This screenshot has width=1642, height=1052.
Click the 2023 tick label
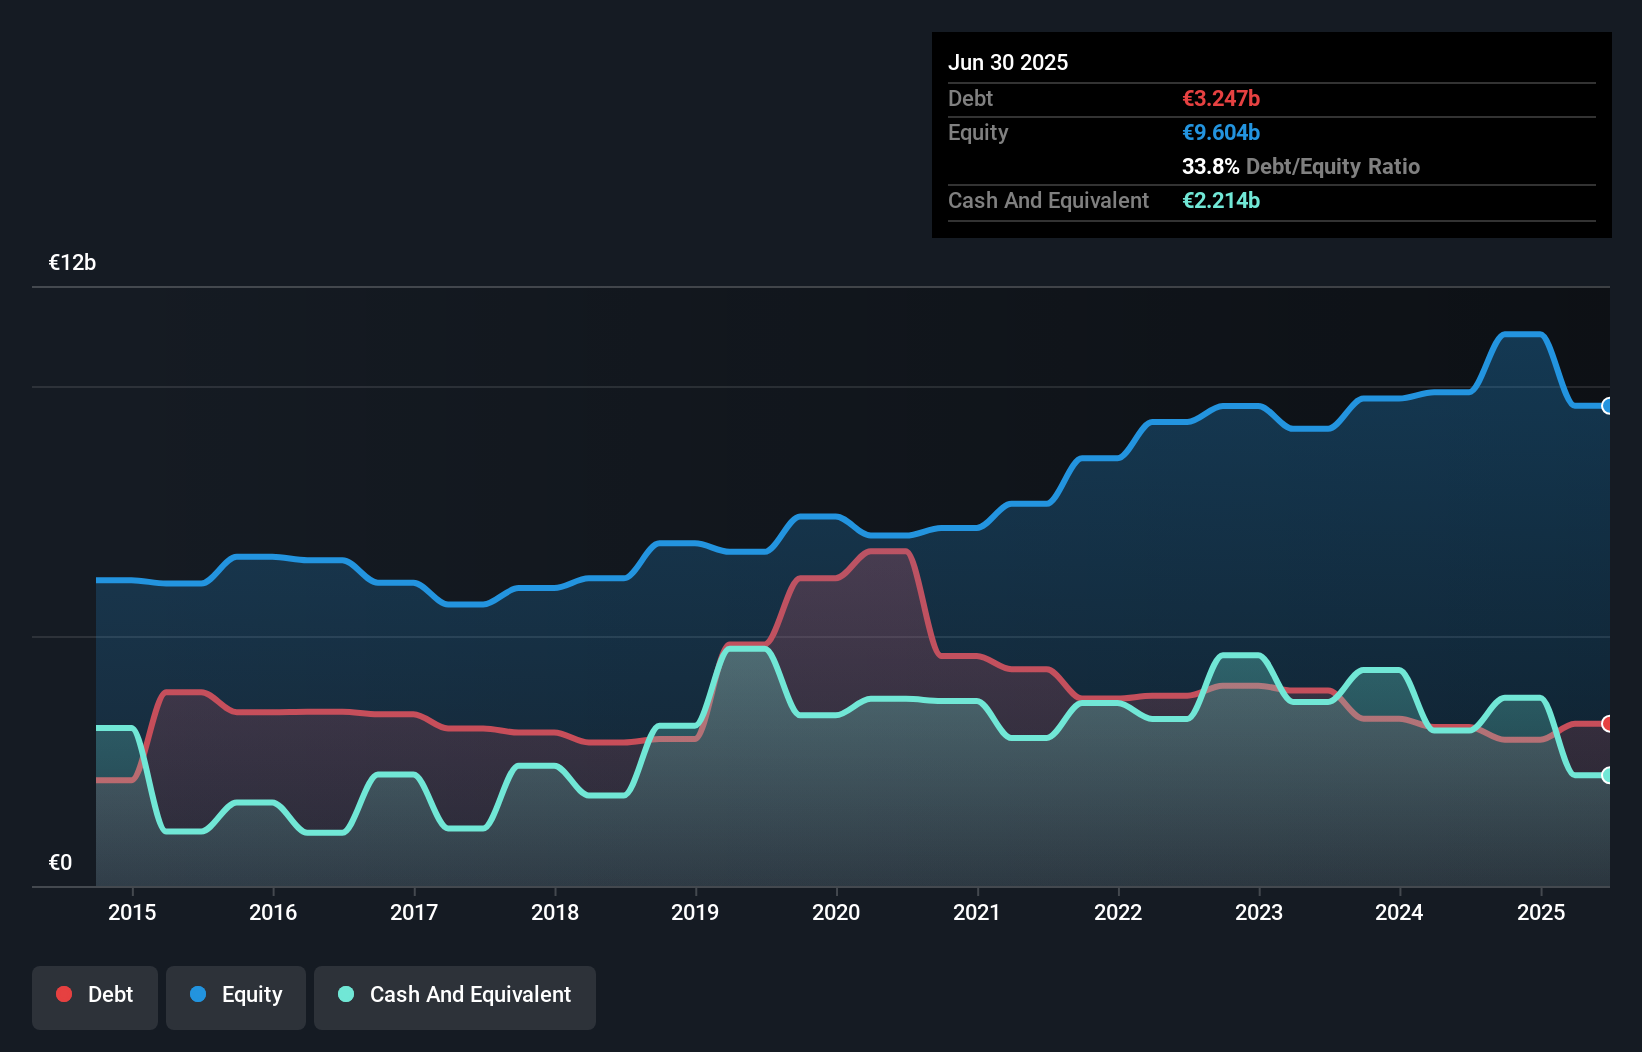1259,912
